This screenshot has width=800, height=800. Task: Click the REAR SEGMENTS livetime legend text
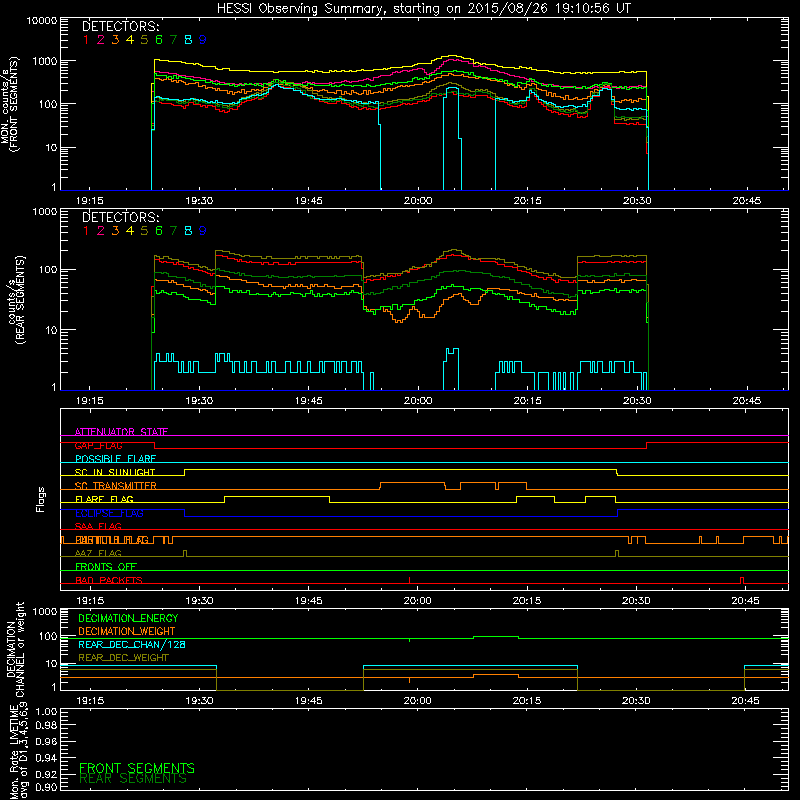[133, 779]
